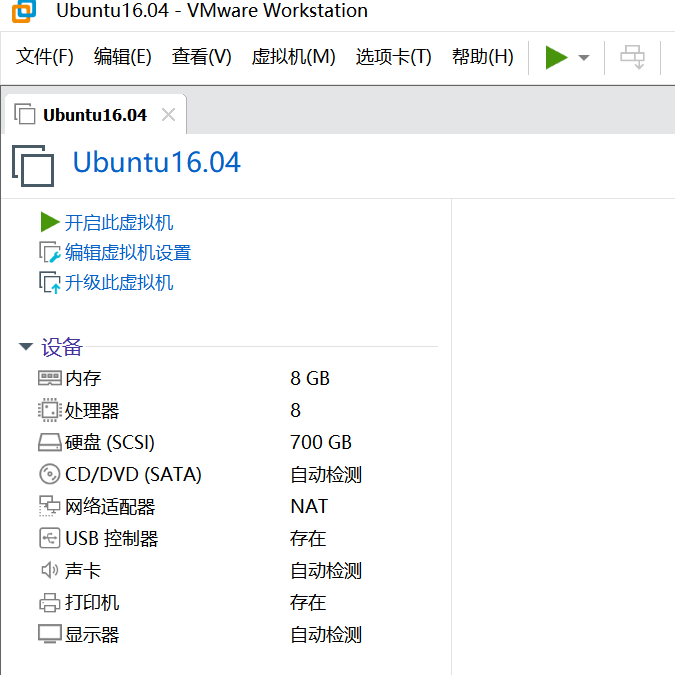Click the VMware Workstation logo icon
Screen dimensions: 675x675
tap(24, 11)
